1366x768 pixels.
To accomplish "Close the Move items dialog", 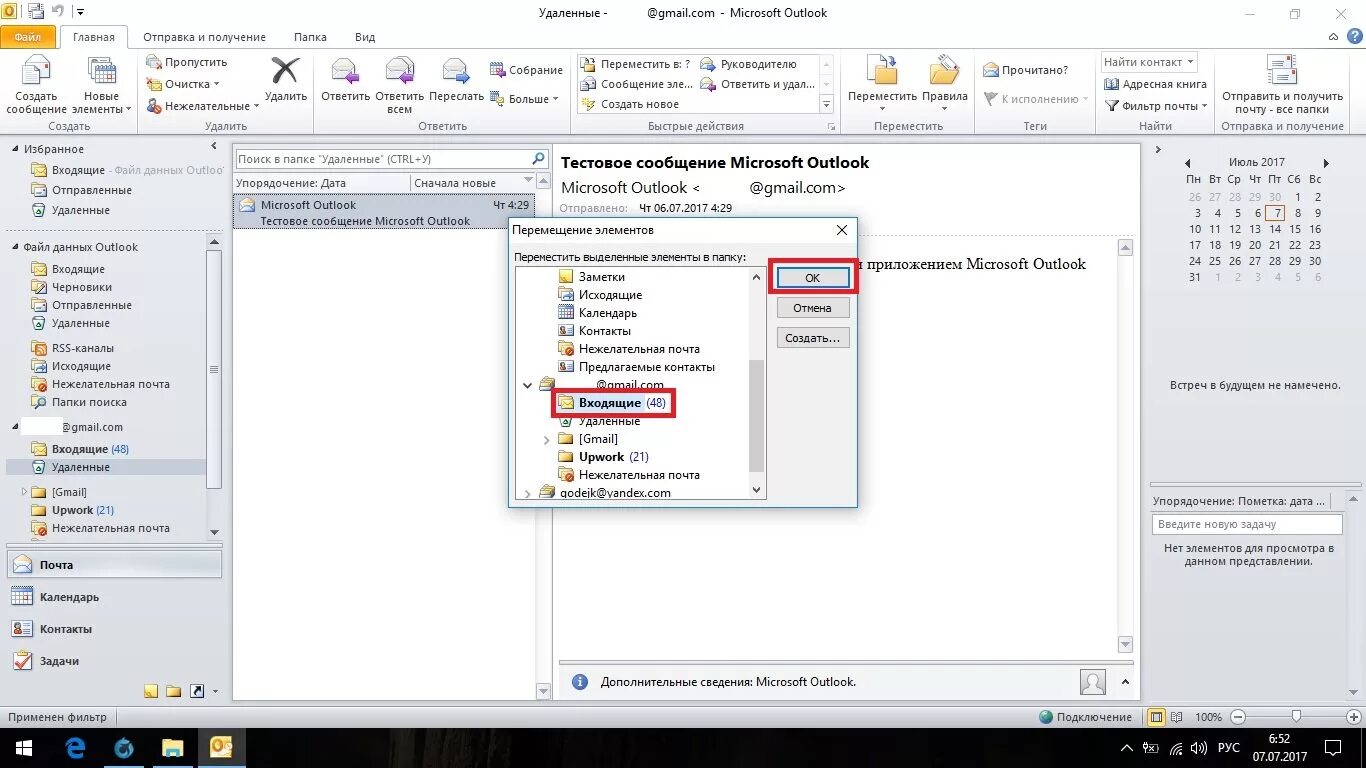I will point(842,230).
